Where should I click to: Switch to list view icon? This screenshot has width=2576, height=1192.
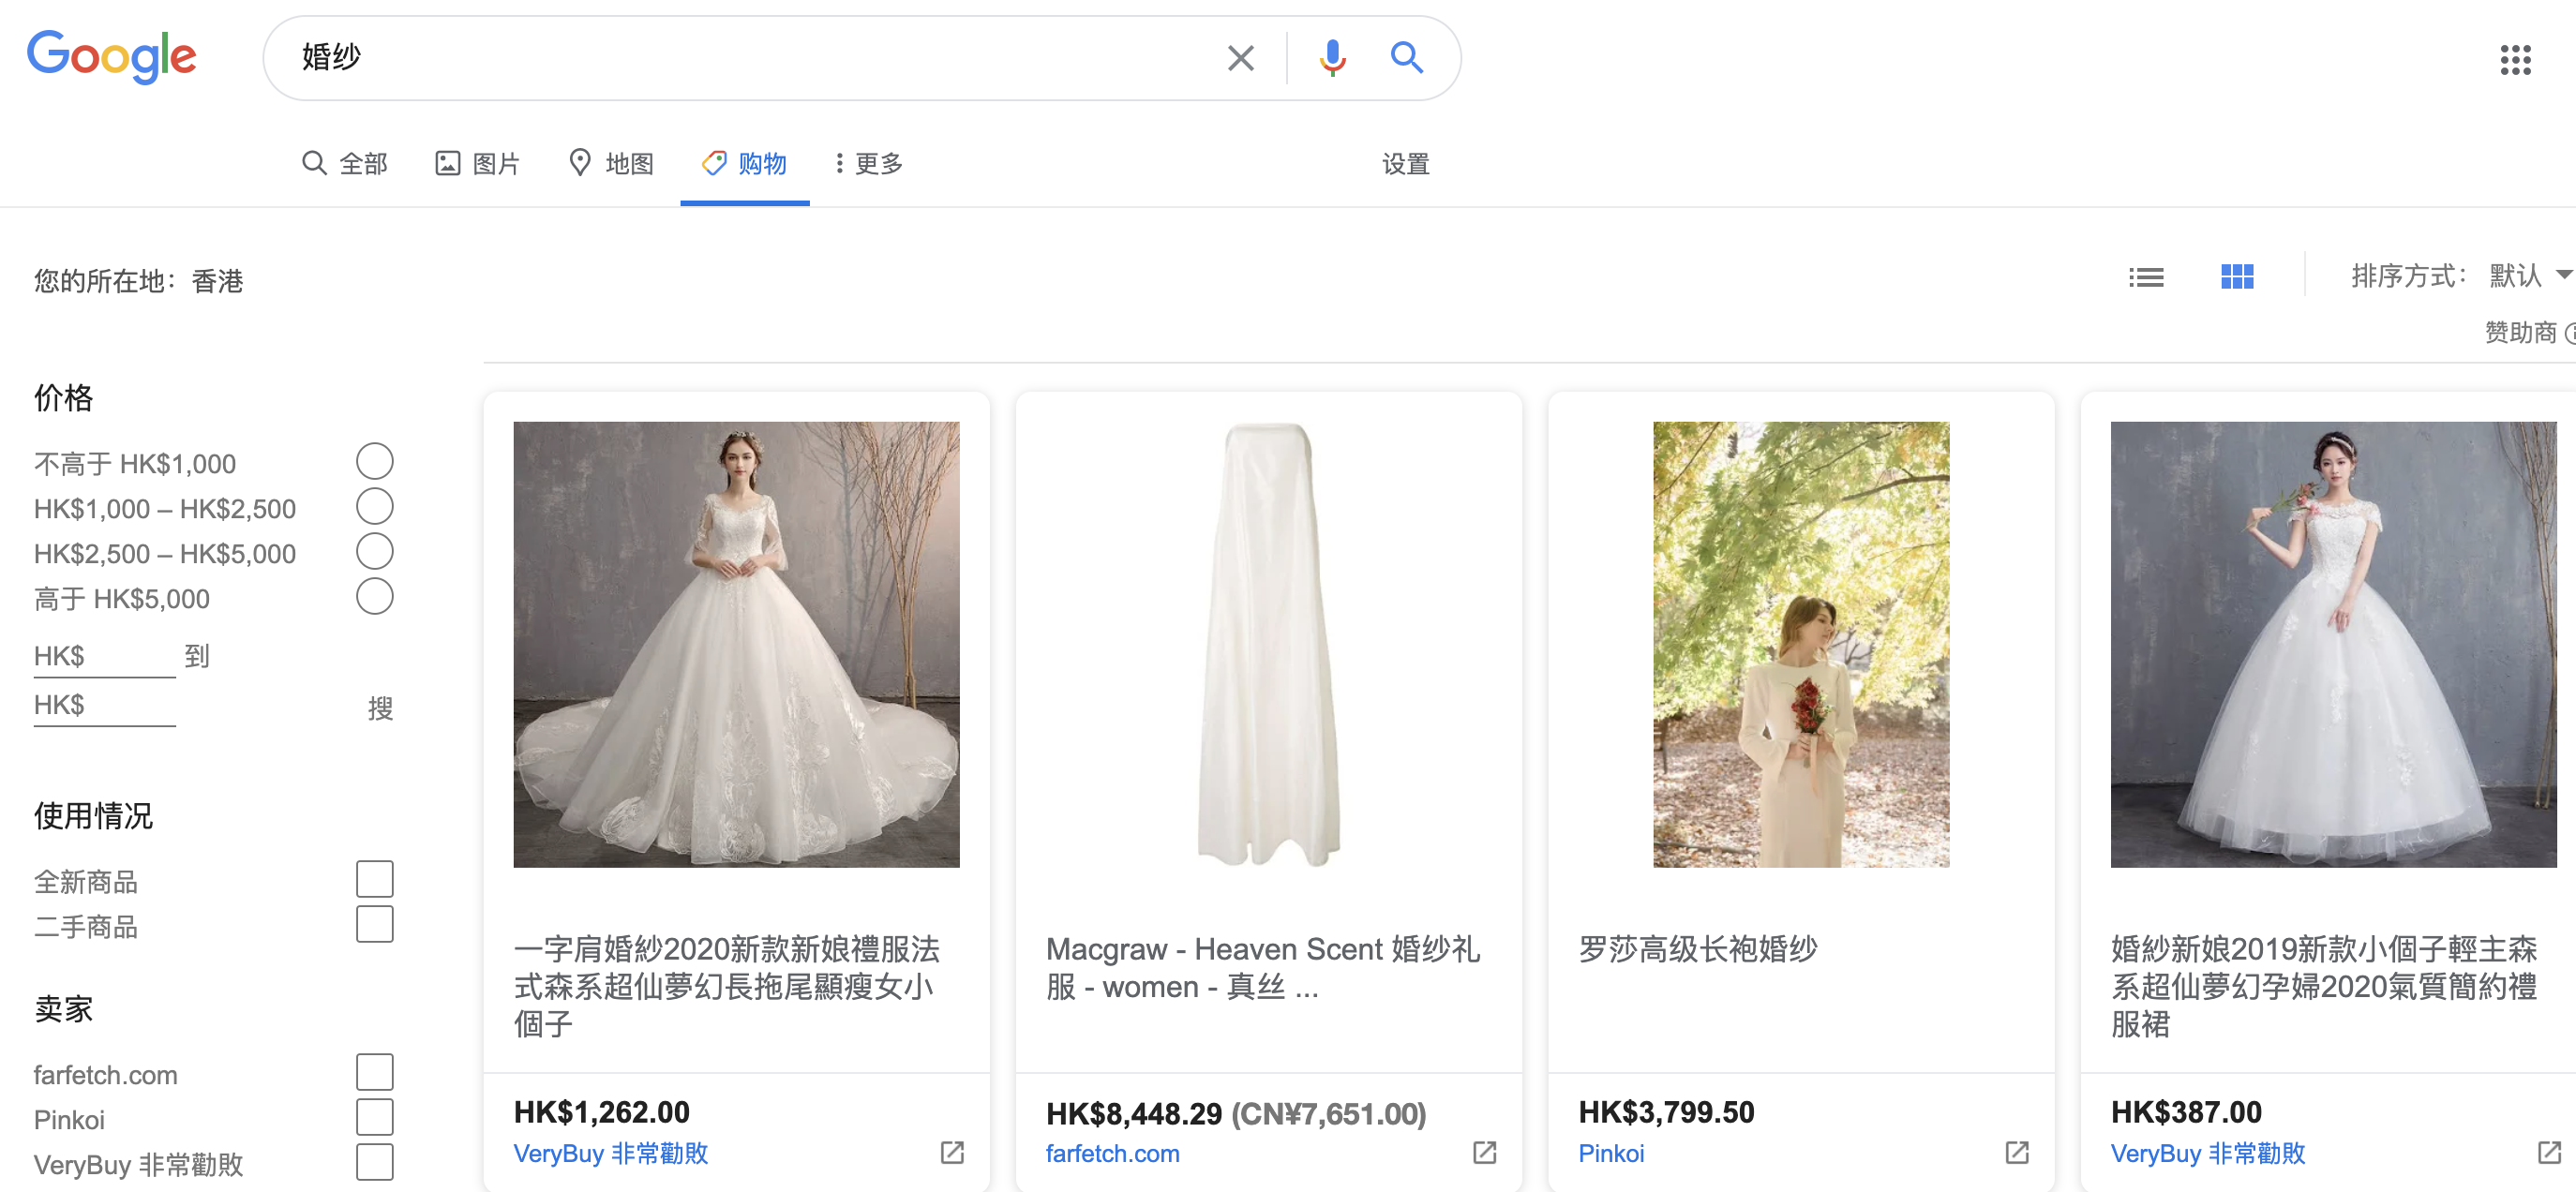coord(2146,277)
